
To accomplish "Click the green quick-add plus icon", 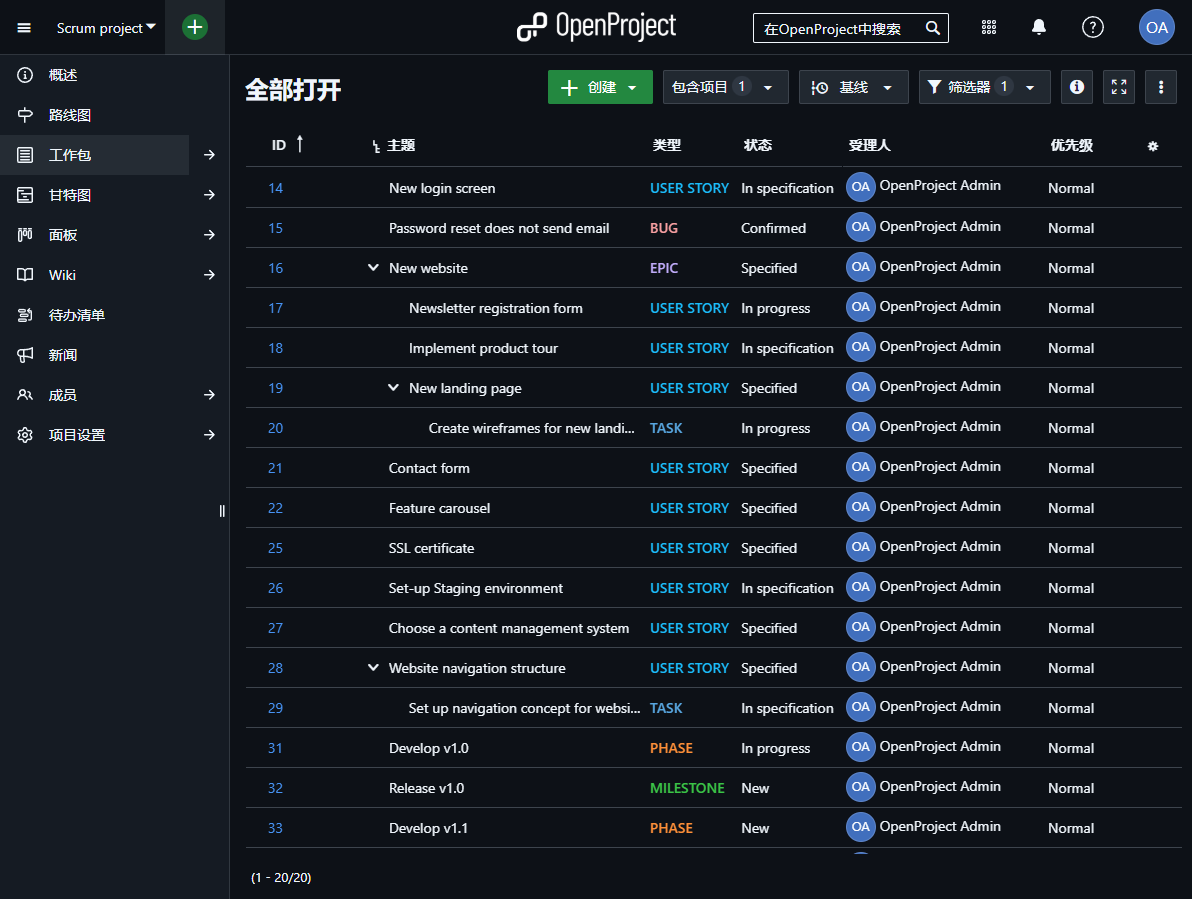I will tap(195, 27).
